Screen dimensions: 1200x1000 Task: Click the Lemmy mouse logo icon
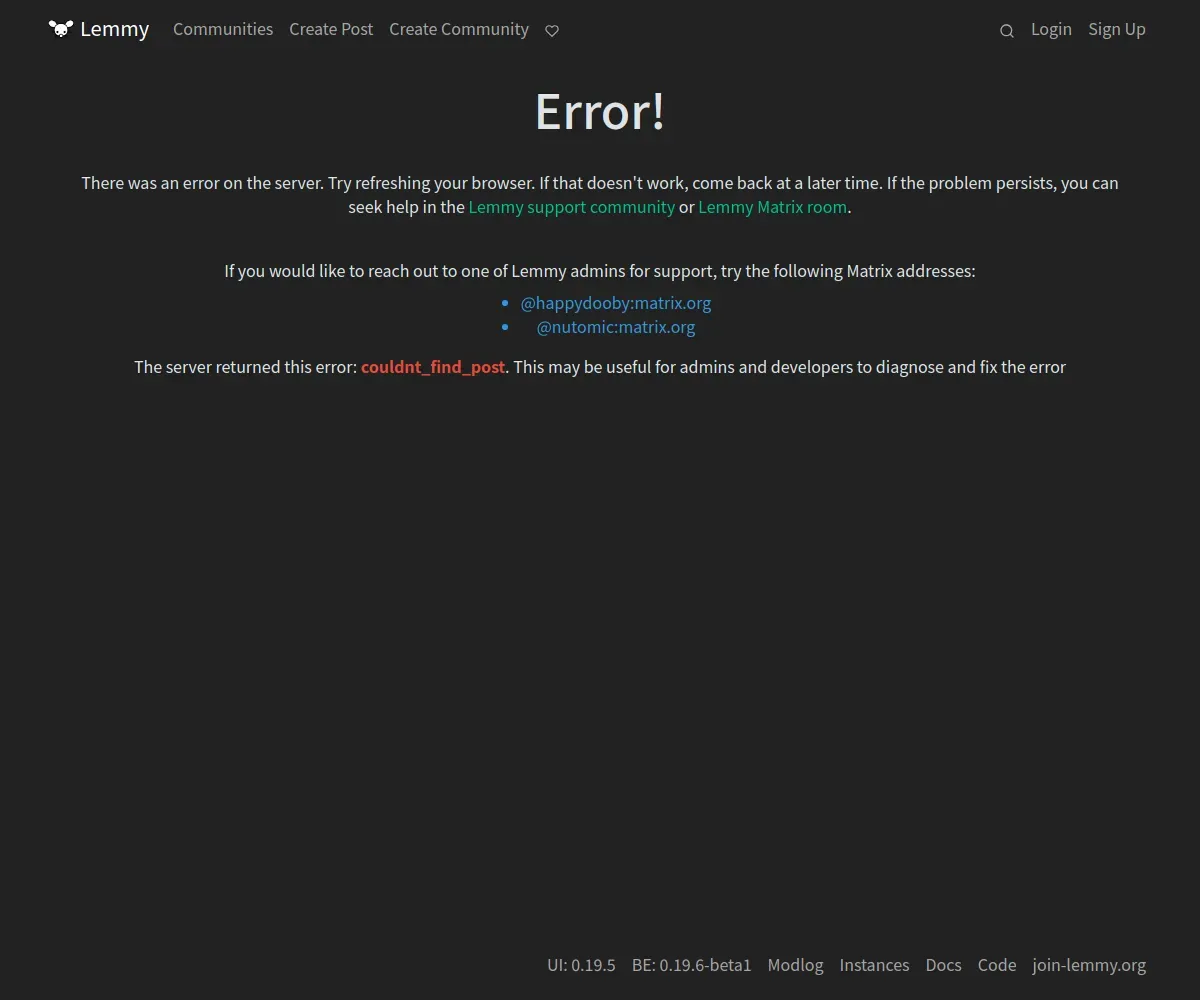coord(61,29)
